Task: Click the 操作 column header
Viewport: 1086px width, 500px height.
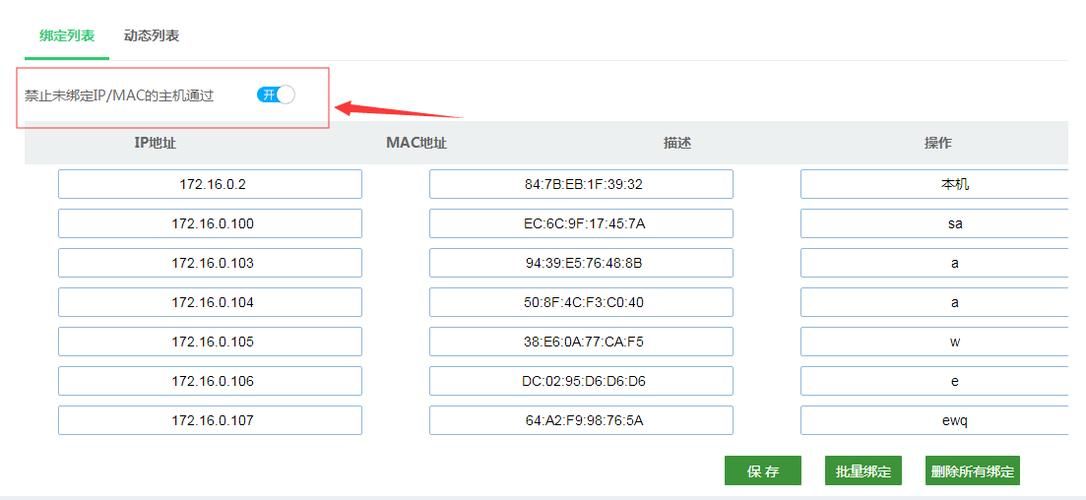Action: 938,143
